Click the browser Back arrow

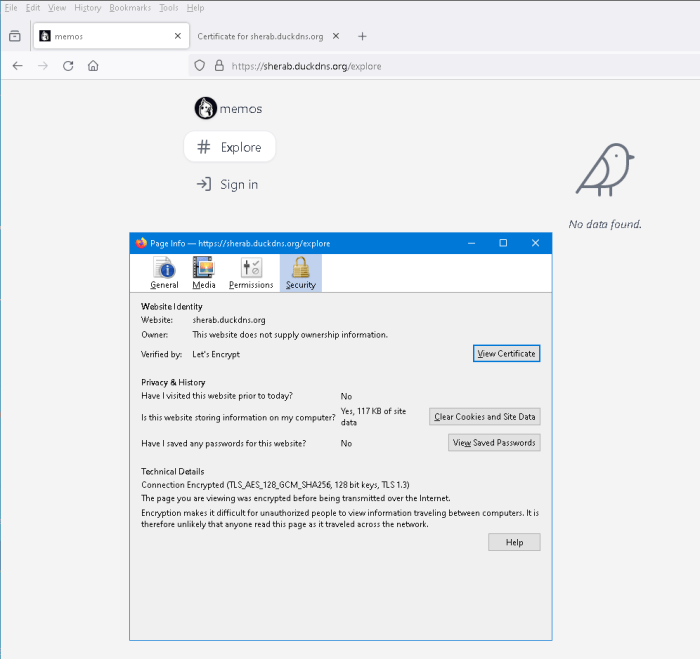click(x=17, y=66)
